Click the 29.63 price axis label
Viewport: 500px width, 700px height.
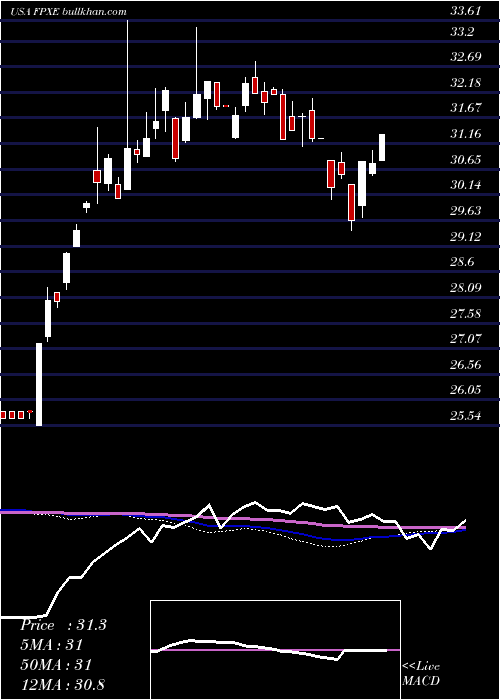tap(466, 211)
